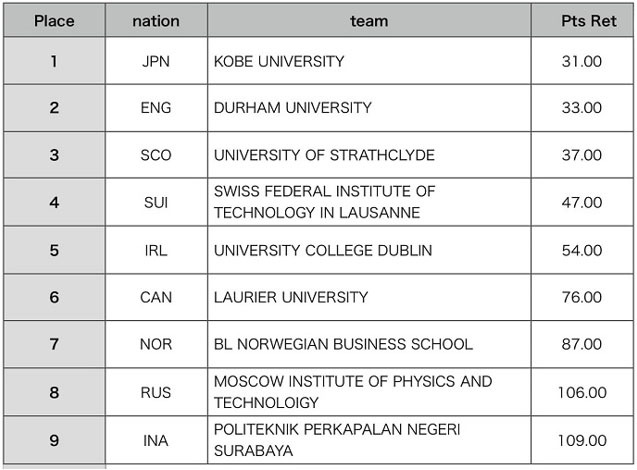Click the BL NORWEGIAN BUSINESS SCHOOL cell
Viewport: 637px width, 470px height.
(343, 344)
